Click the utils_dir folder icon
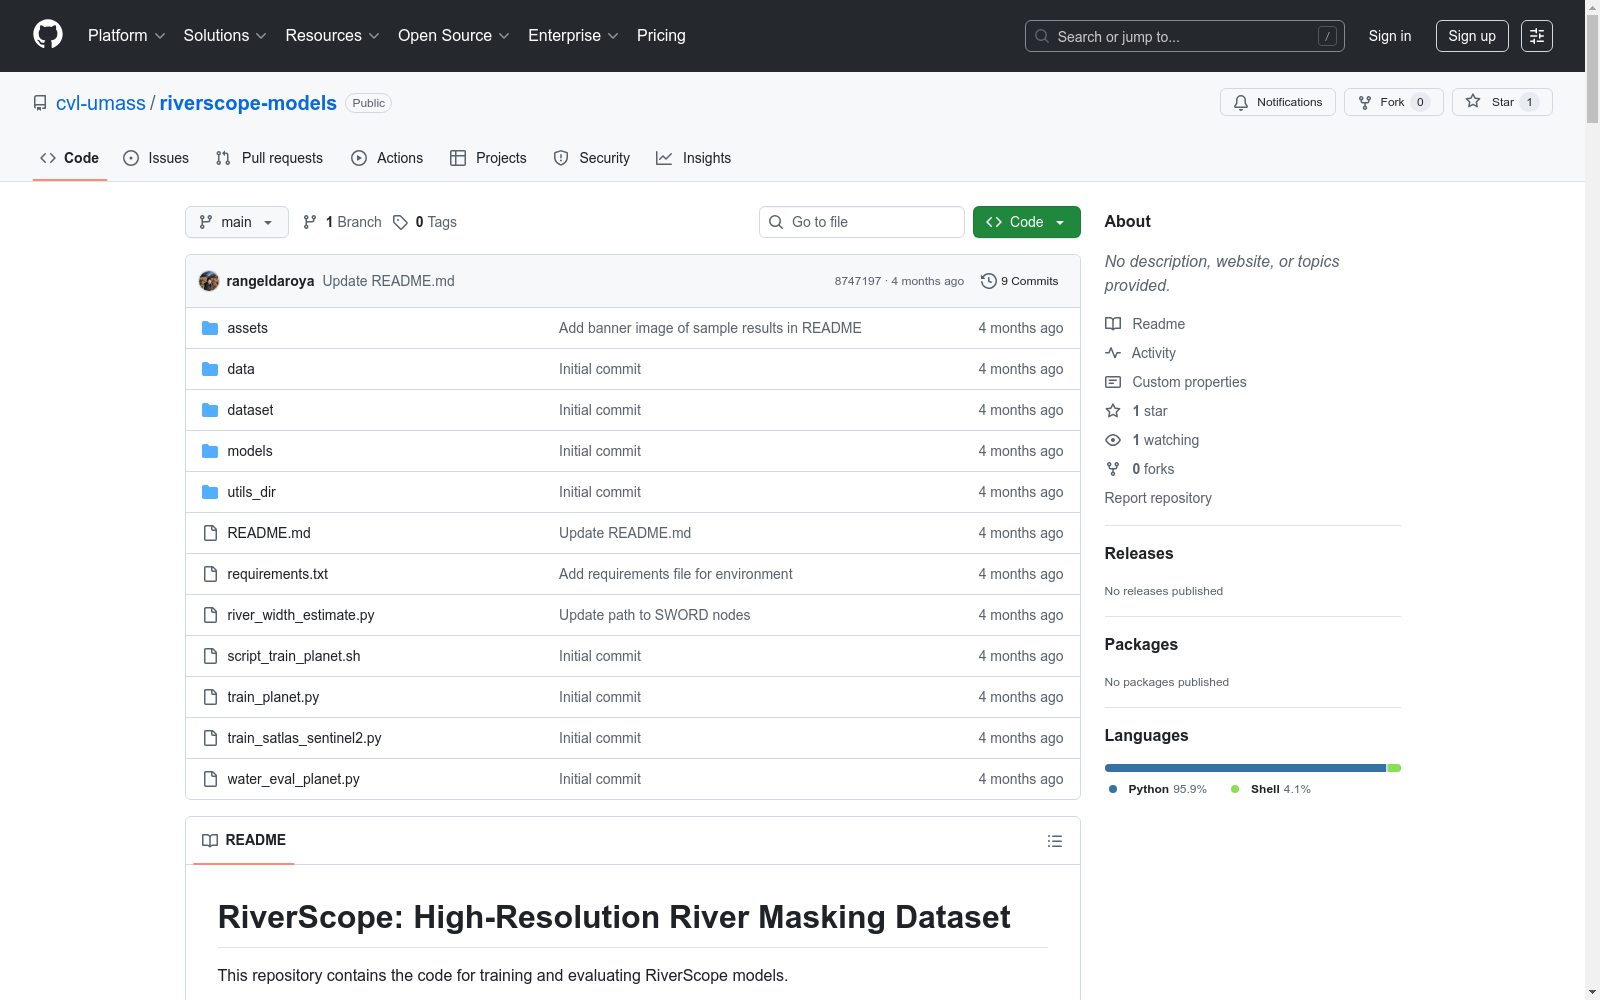The height and width of the screenshot is (1000, 1600). coord(210,492)
